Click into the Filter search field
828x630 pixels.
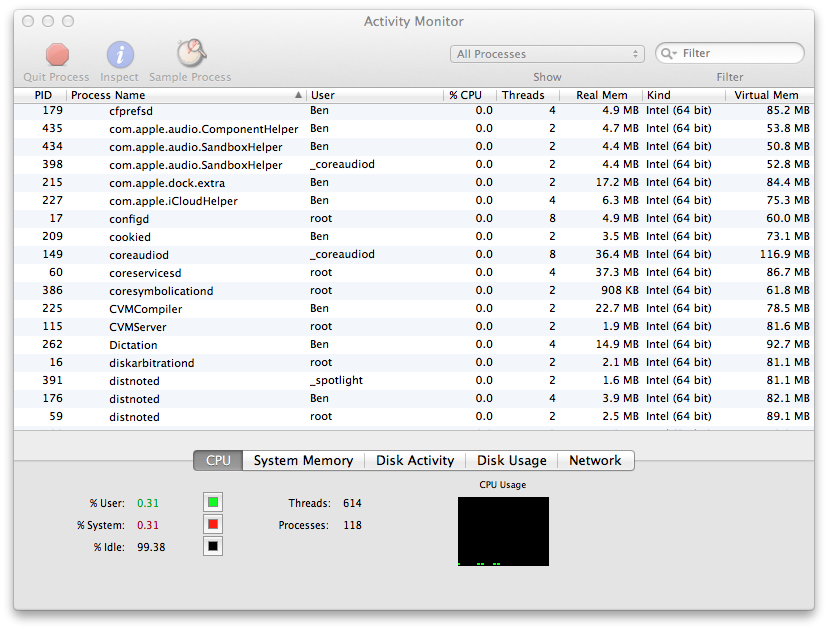[x=730, y=53]
